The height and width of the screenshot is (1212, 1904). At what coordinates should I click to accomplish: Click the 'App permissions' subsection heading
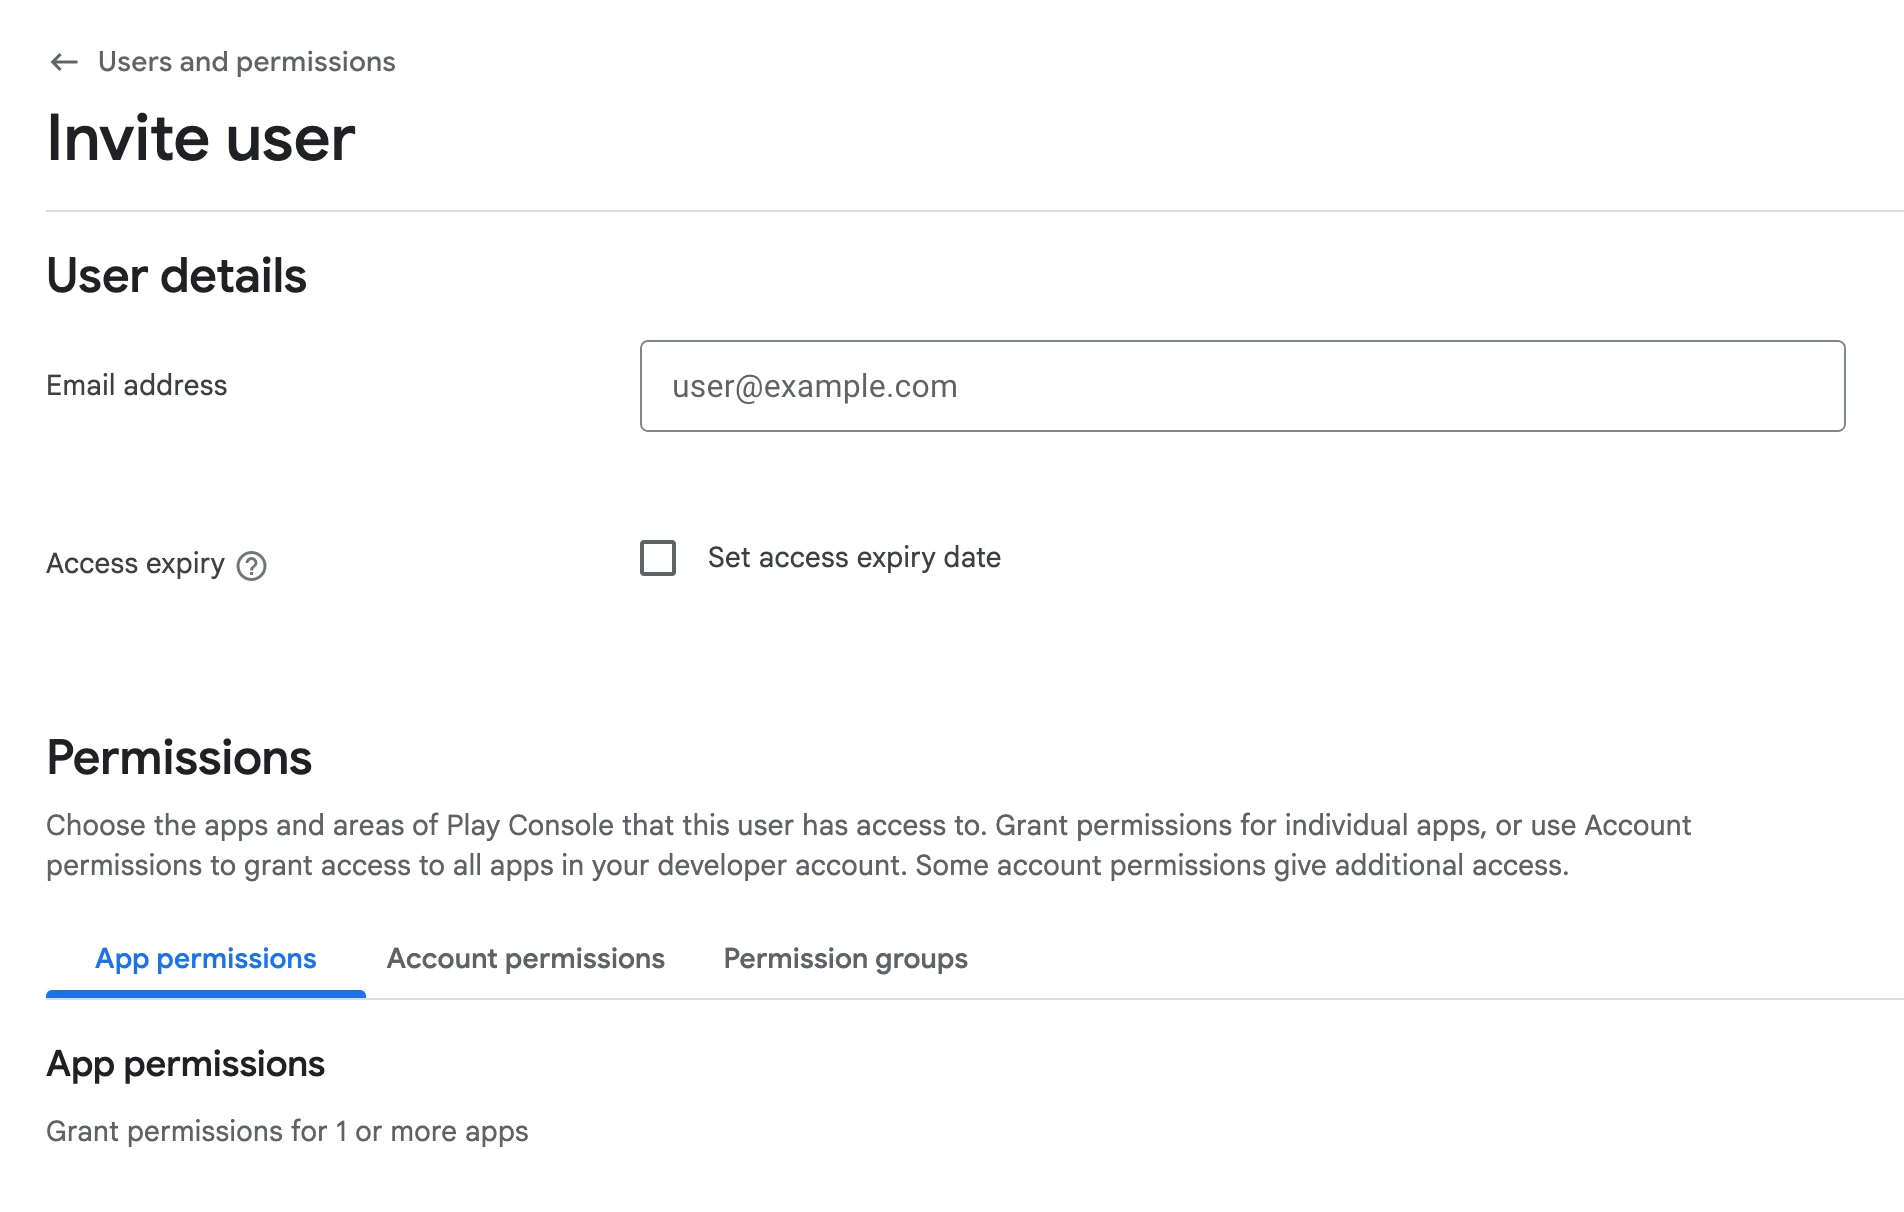(x=186, y=1064)
